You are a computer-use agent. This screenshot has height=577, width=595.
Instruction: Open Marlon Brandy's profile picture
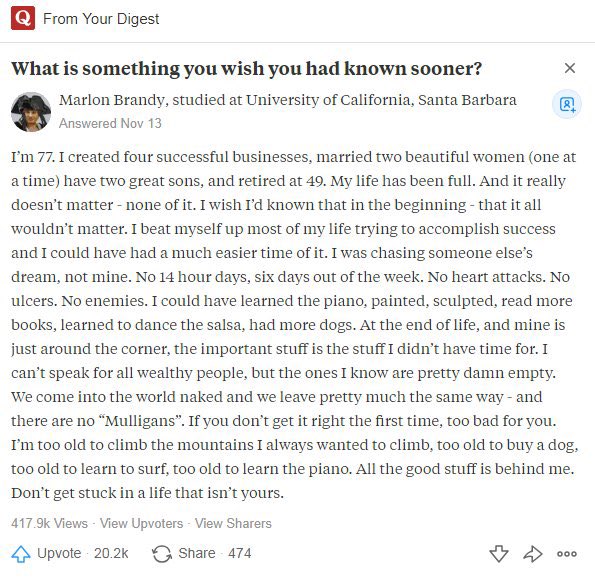(x=31, y=112)
